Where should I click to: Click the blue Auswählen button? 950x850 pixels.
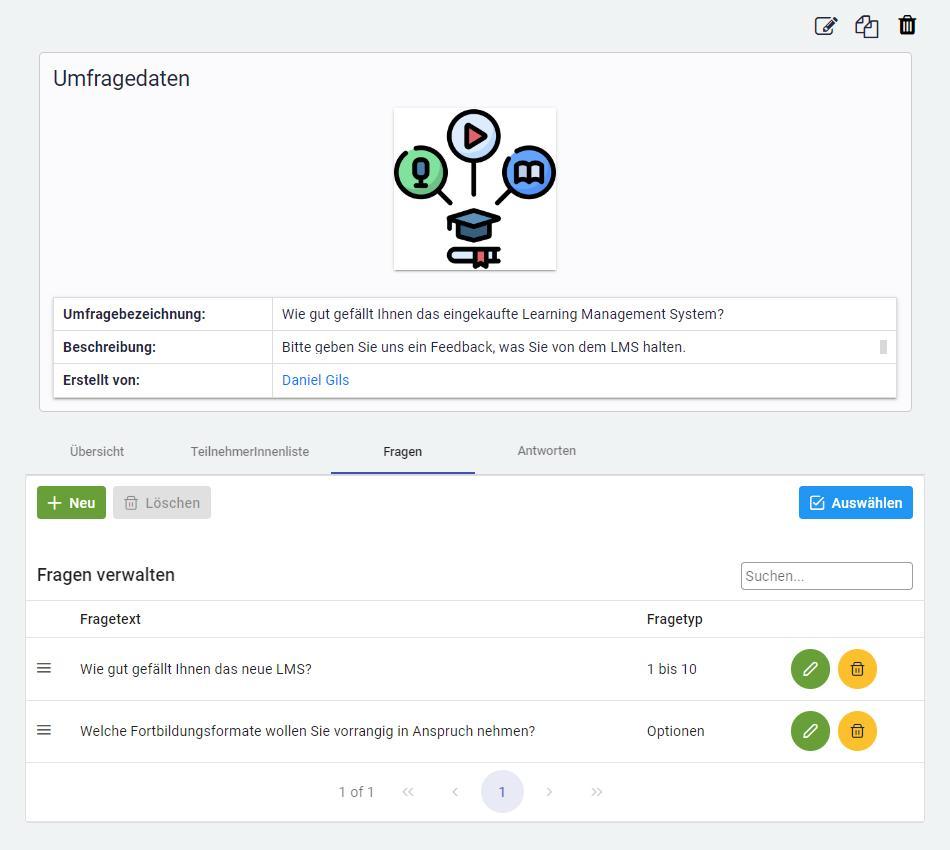(x=855, y=503)
